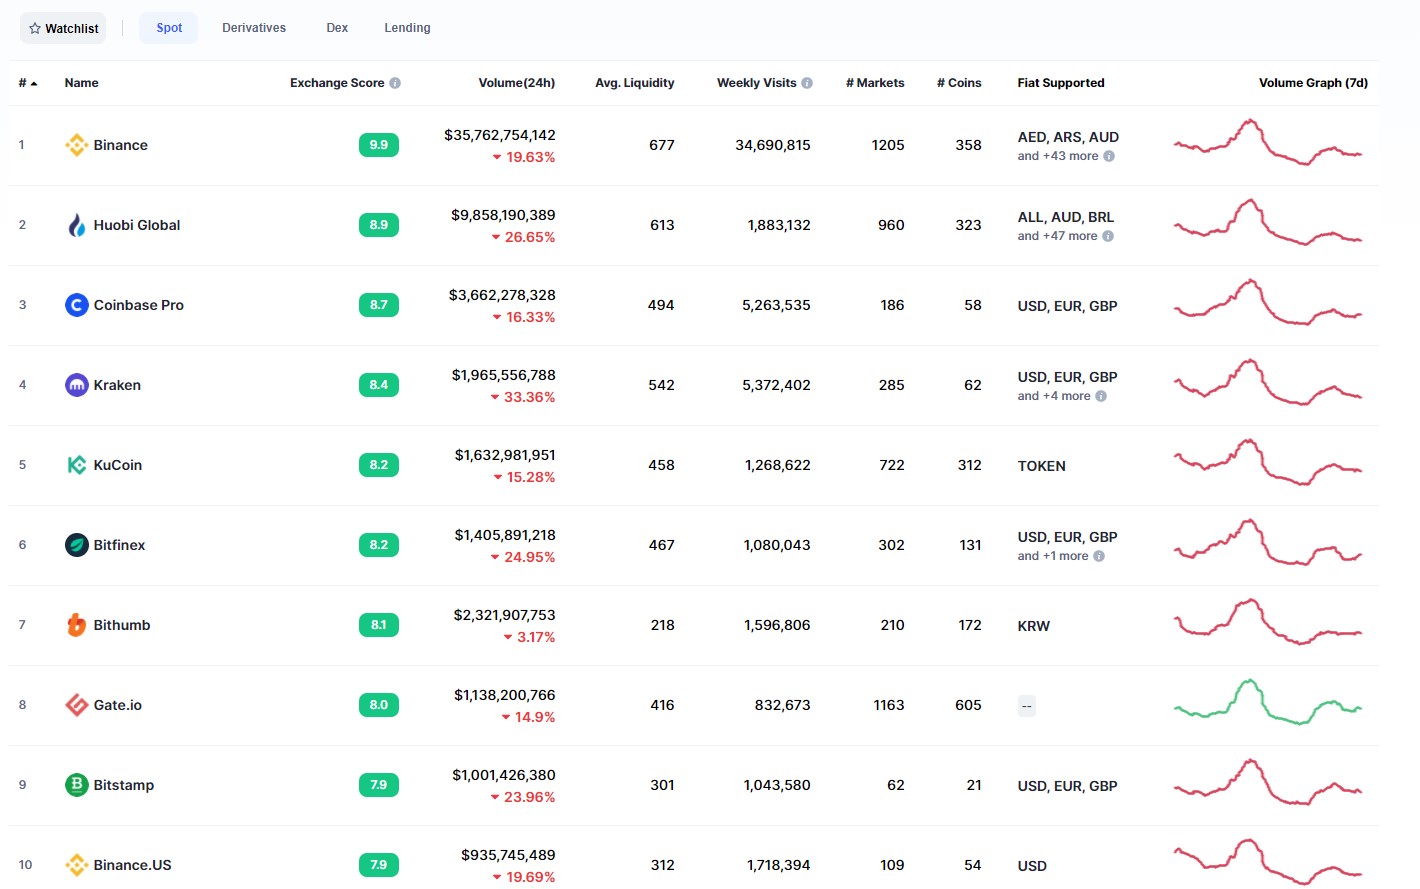
Task: Sort by Avg. Liquidity column header
Action: click(x=635, y=83)
